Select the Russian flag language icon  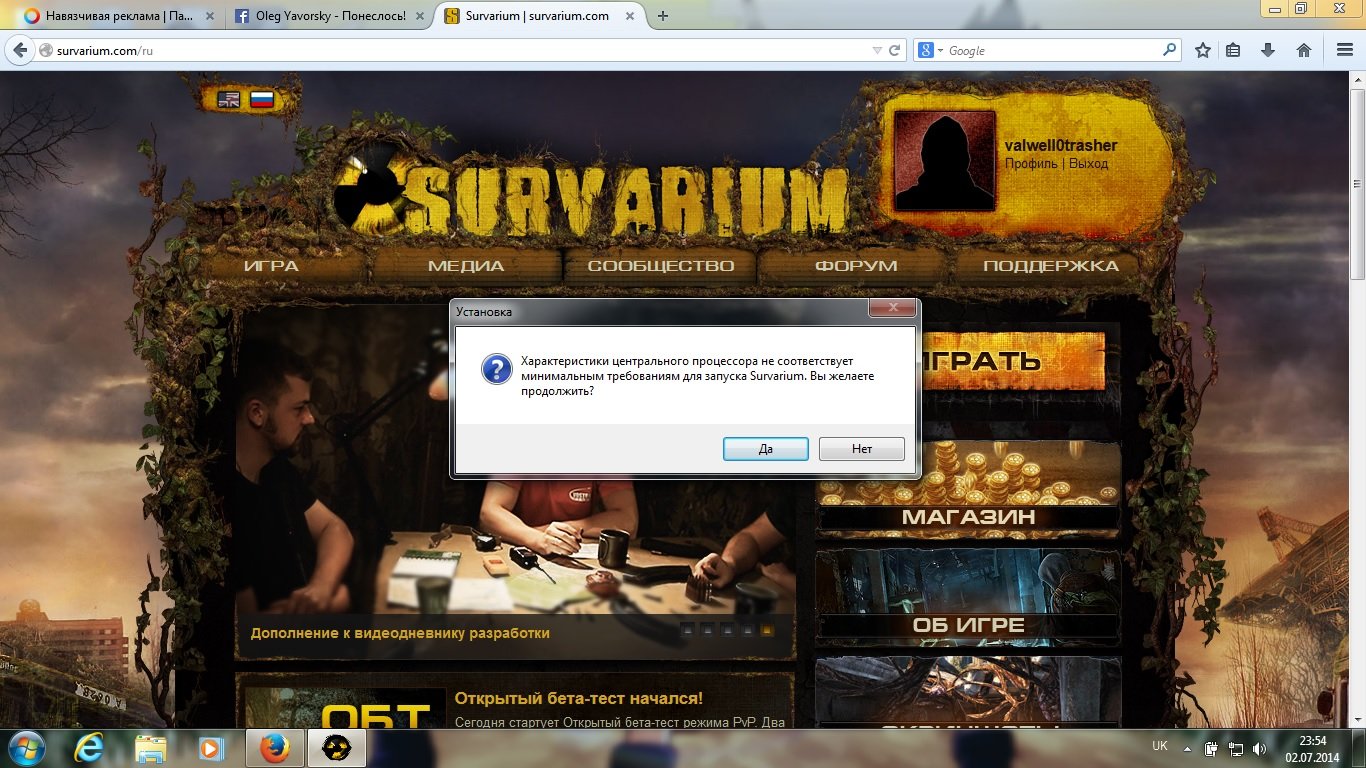click(262, 99)
